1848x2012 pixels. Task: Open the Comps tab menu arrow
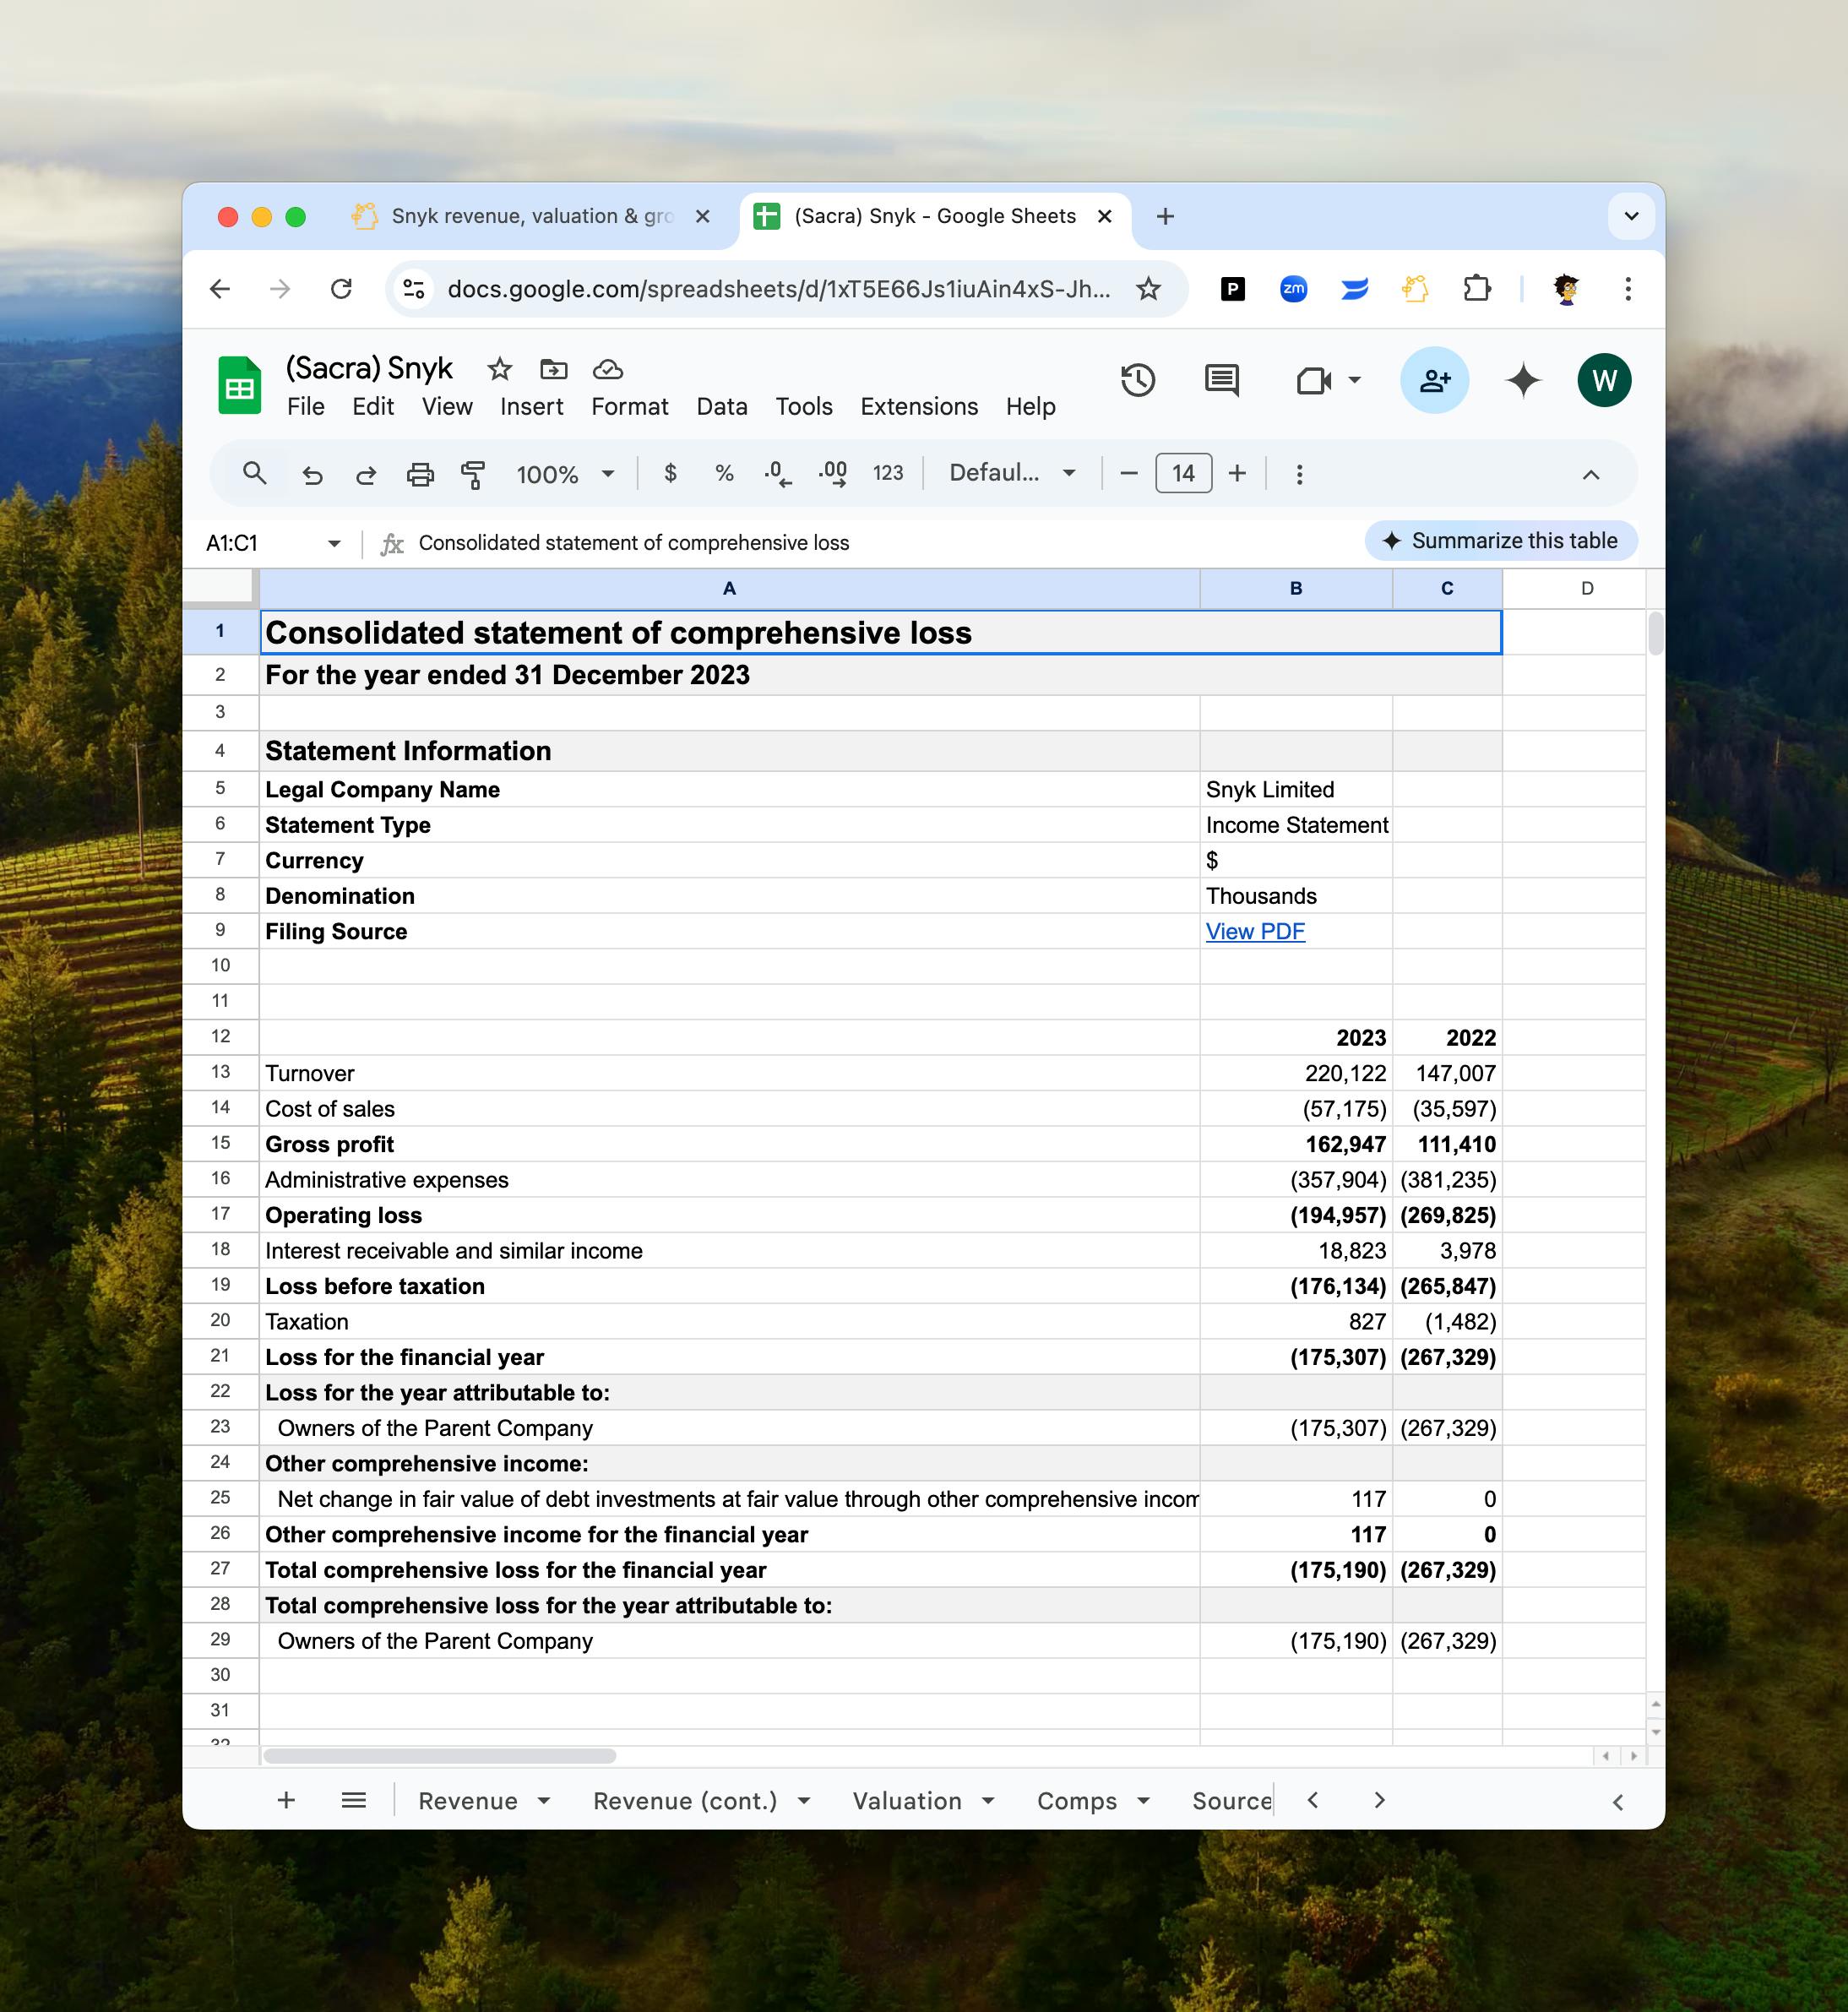point(1144,1801)
